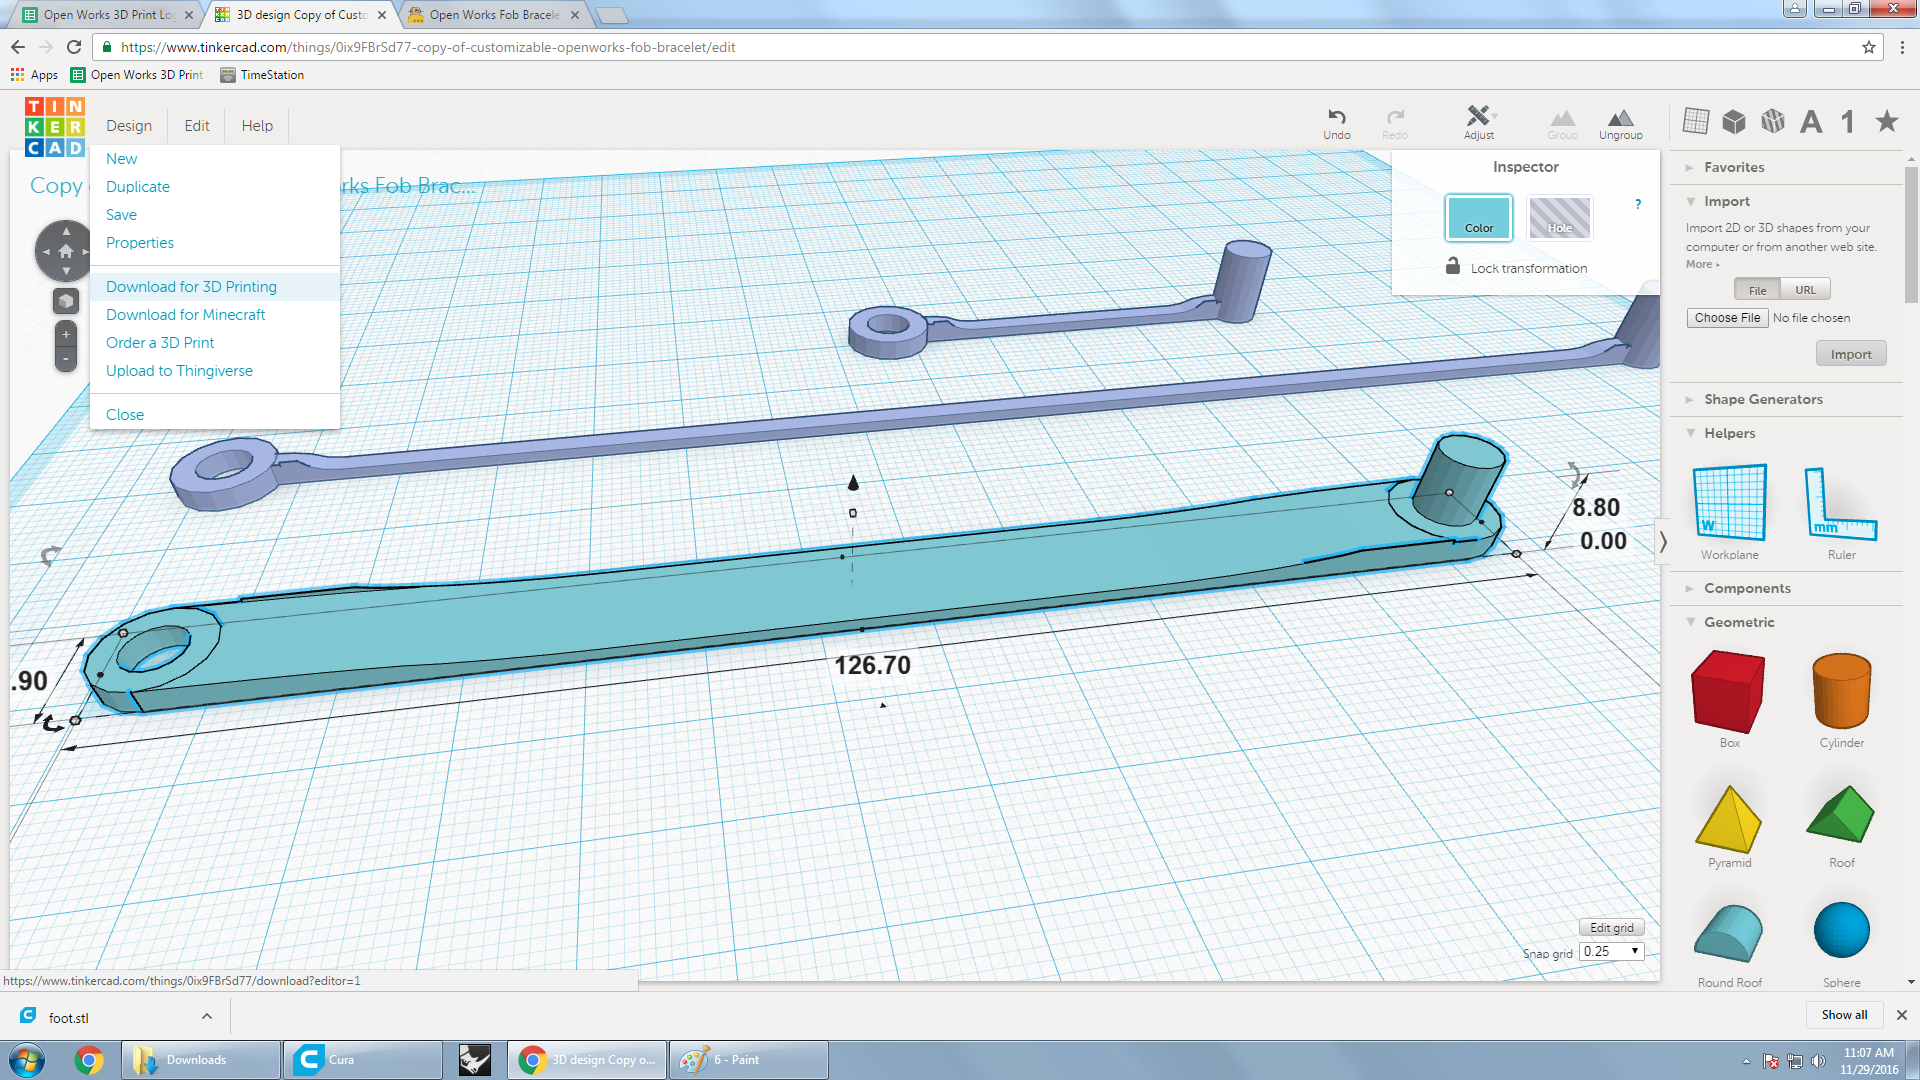
Task: Select Duplicate from Design menu
Action: coord(215,187)
